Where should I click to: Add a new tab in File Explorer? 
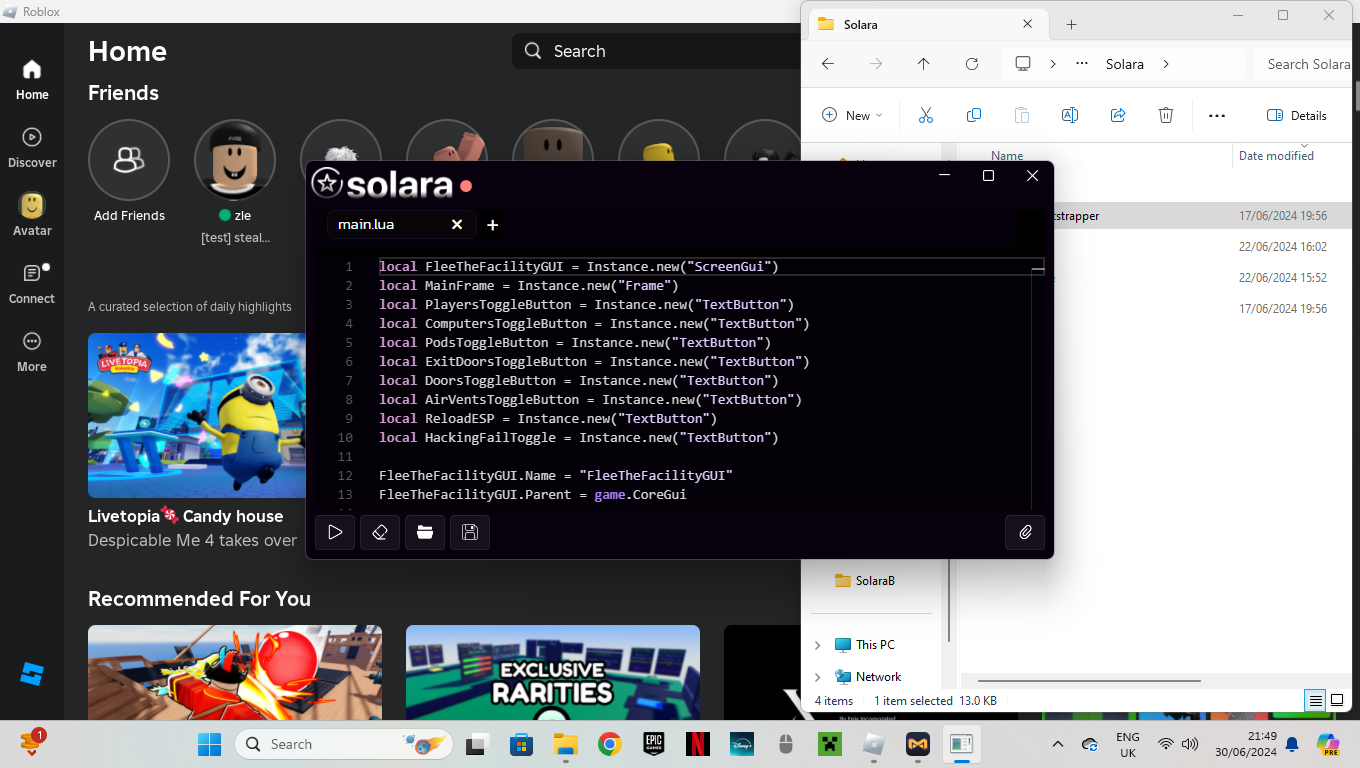point(1071,24)
